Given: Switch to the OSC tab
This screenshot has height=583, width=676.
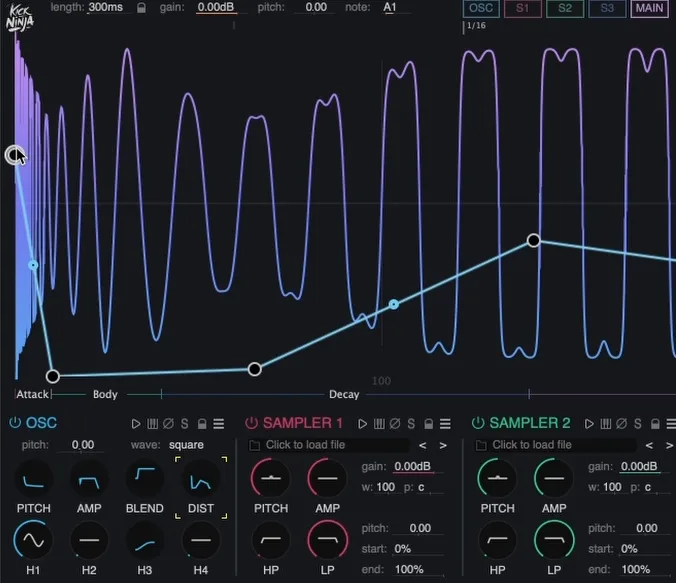Looking at the screenshot, I should coord(481,8).
